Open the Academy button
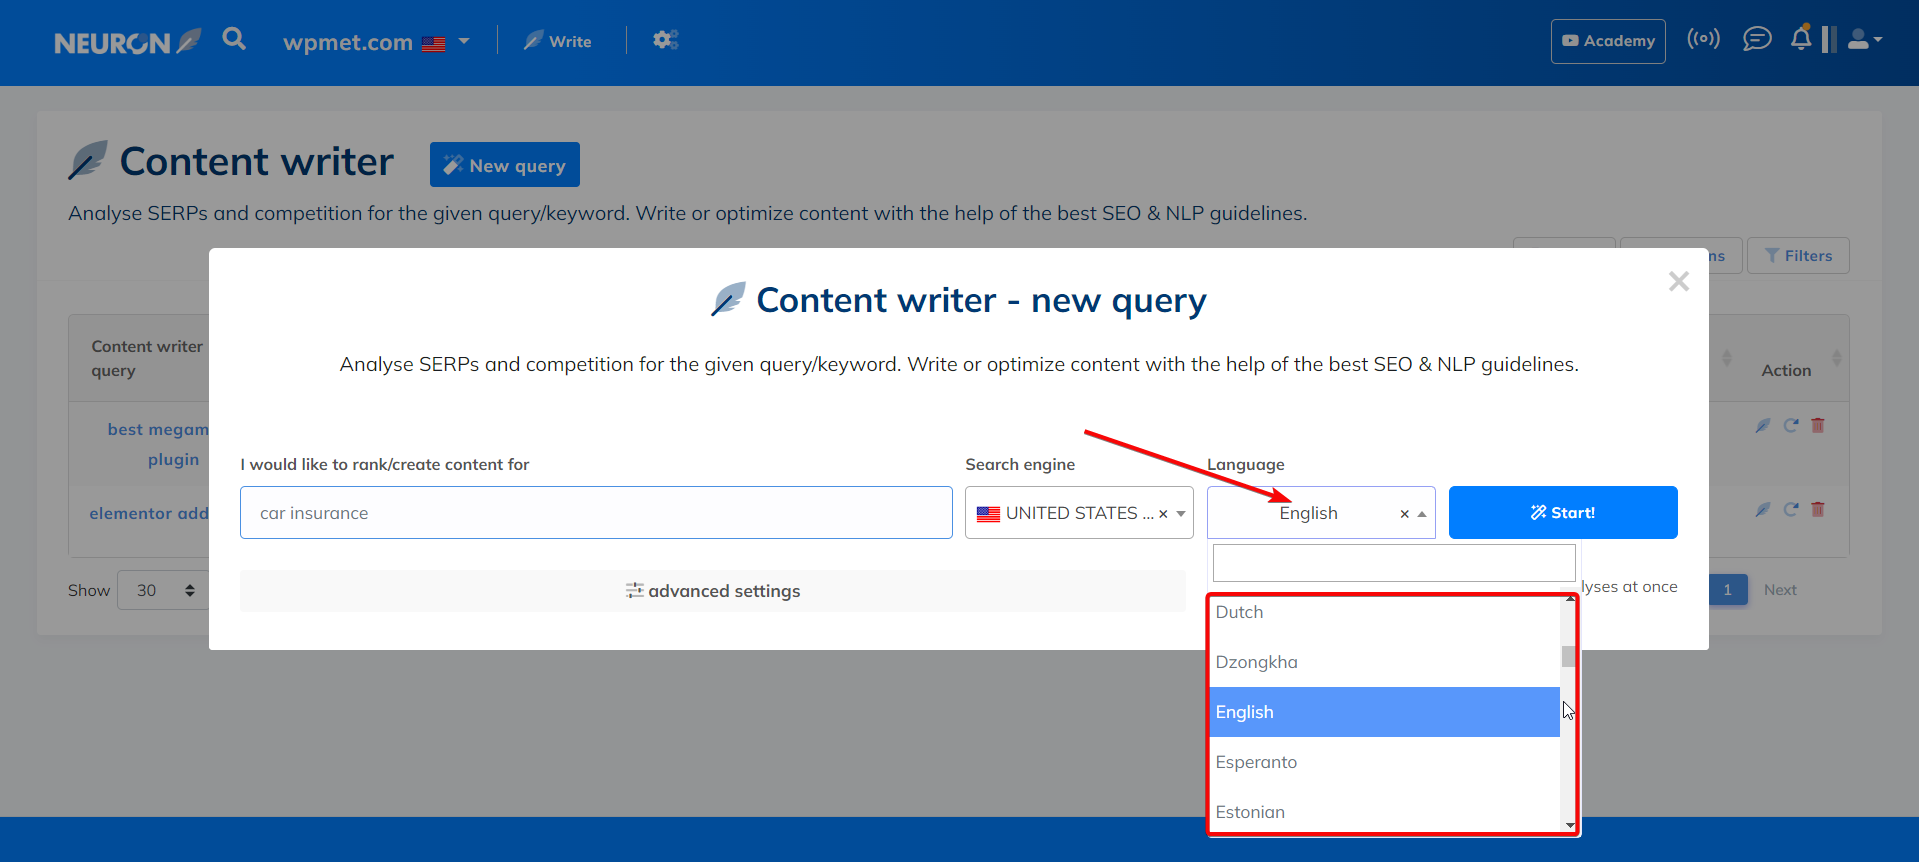Image resolution: width=1919 pixels, height=862 pixels. pyautogui.click(x=1608, y=41)
